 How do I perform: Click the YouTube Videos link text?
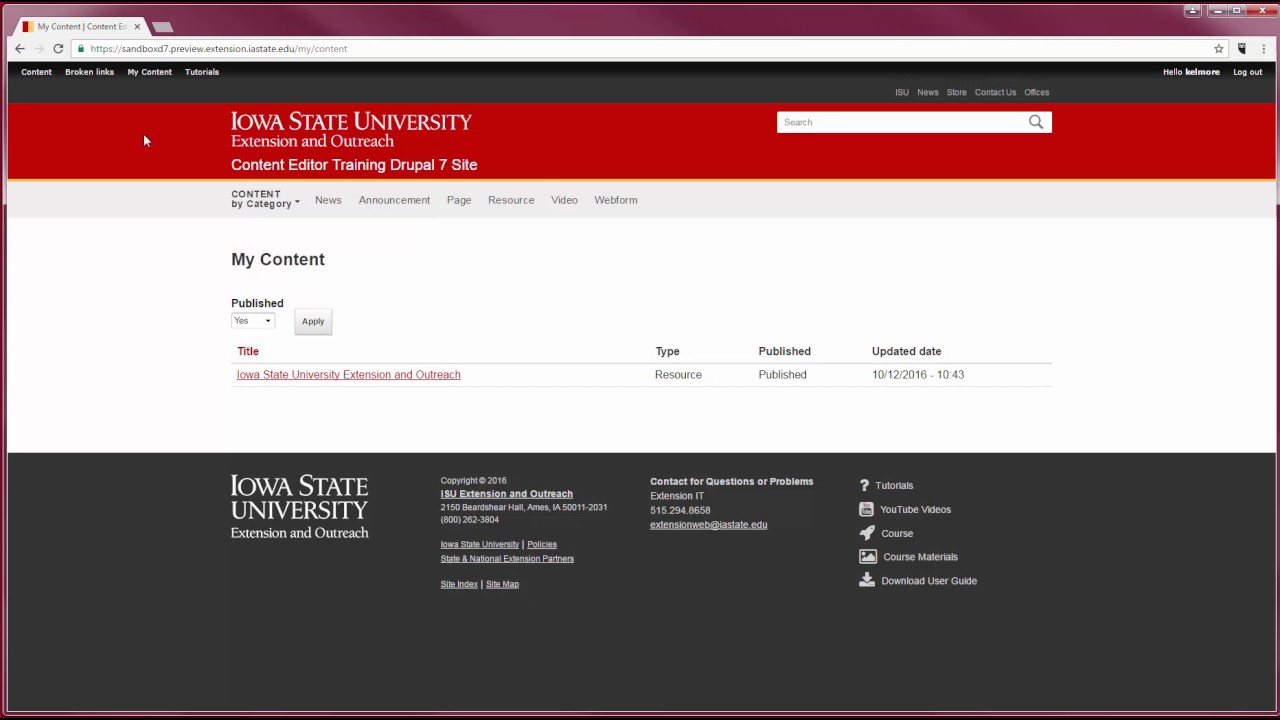(915, 510)
